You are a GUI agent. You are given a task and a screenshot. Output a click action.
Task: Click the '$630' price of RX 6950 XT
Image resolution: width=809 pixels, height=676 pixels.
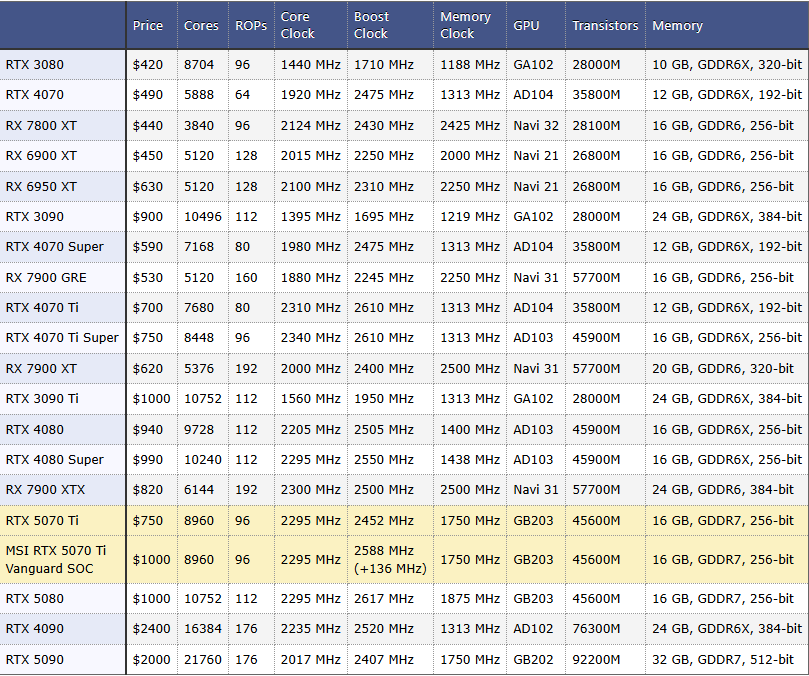(x=148, y=186)
